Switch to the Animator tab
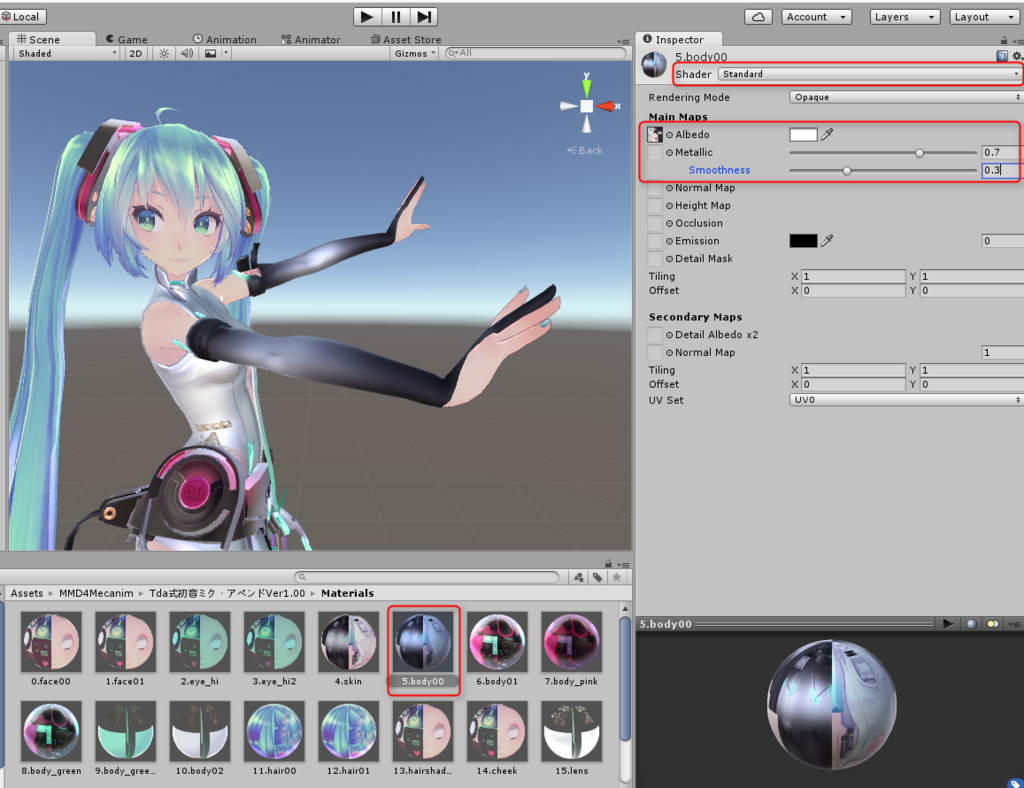This screenshot has height=788, width=1024. click(x=311, y=39)
